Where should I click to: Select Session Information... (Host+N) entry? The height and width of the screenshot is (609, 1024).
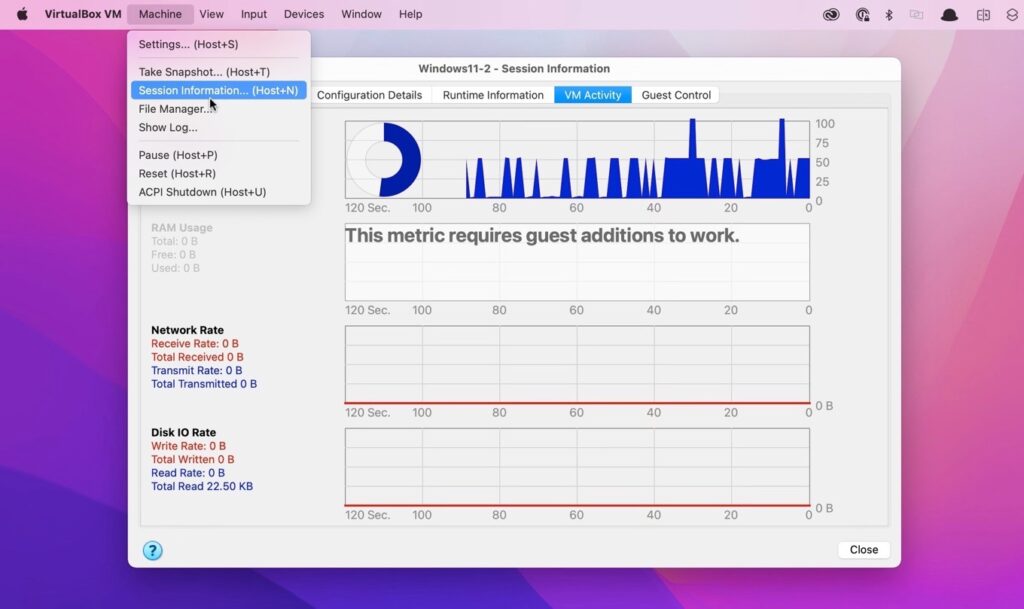pos(219,90)
